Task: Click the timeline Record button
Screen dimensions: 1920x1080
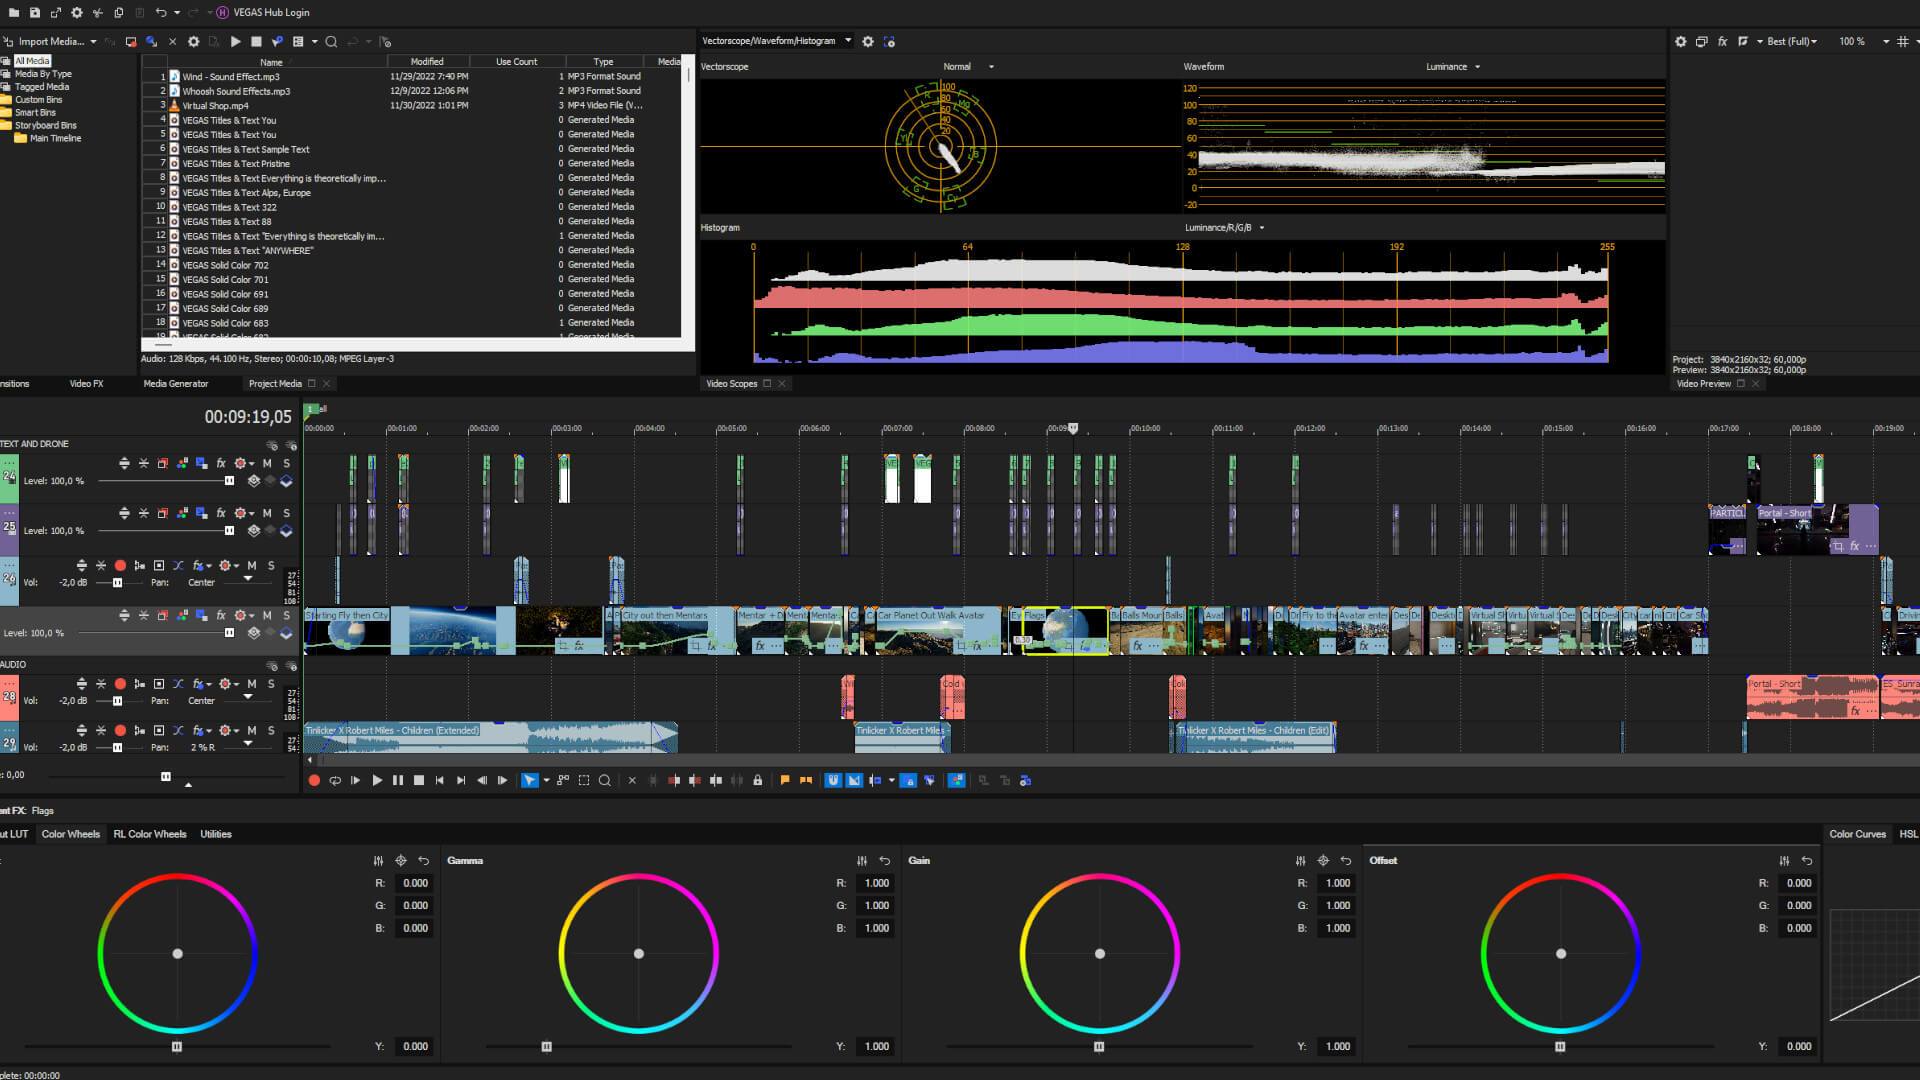Action: 314,781
